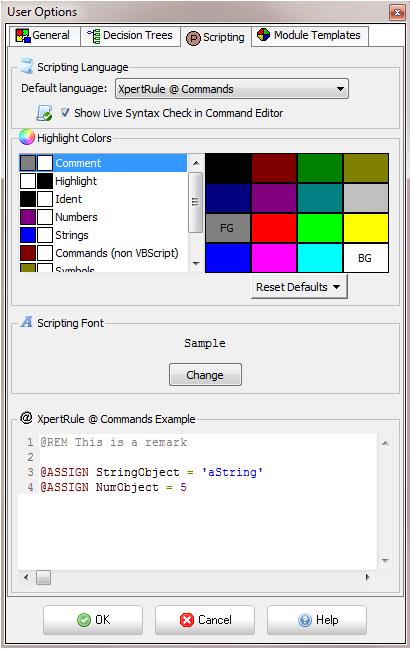Screen dimensions: 410x649
Task: Toggle Show Live Syntax Check checkbox
Action: pyautogui.click(x=65, y=112)
